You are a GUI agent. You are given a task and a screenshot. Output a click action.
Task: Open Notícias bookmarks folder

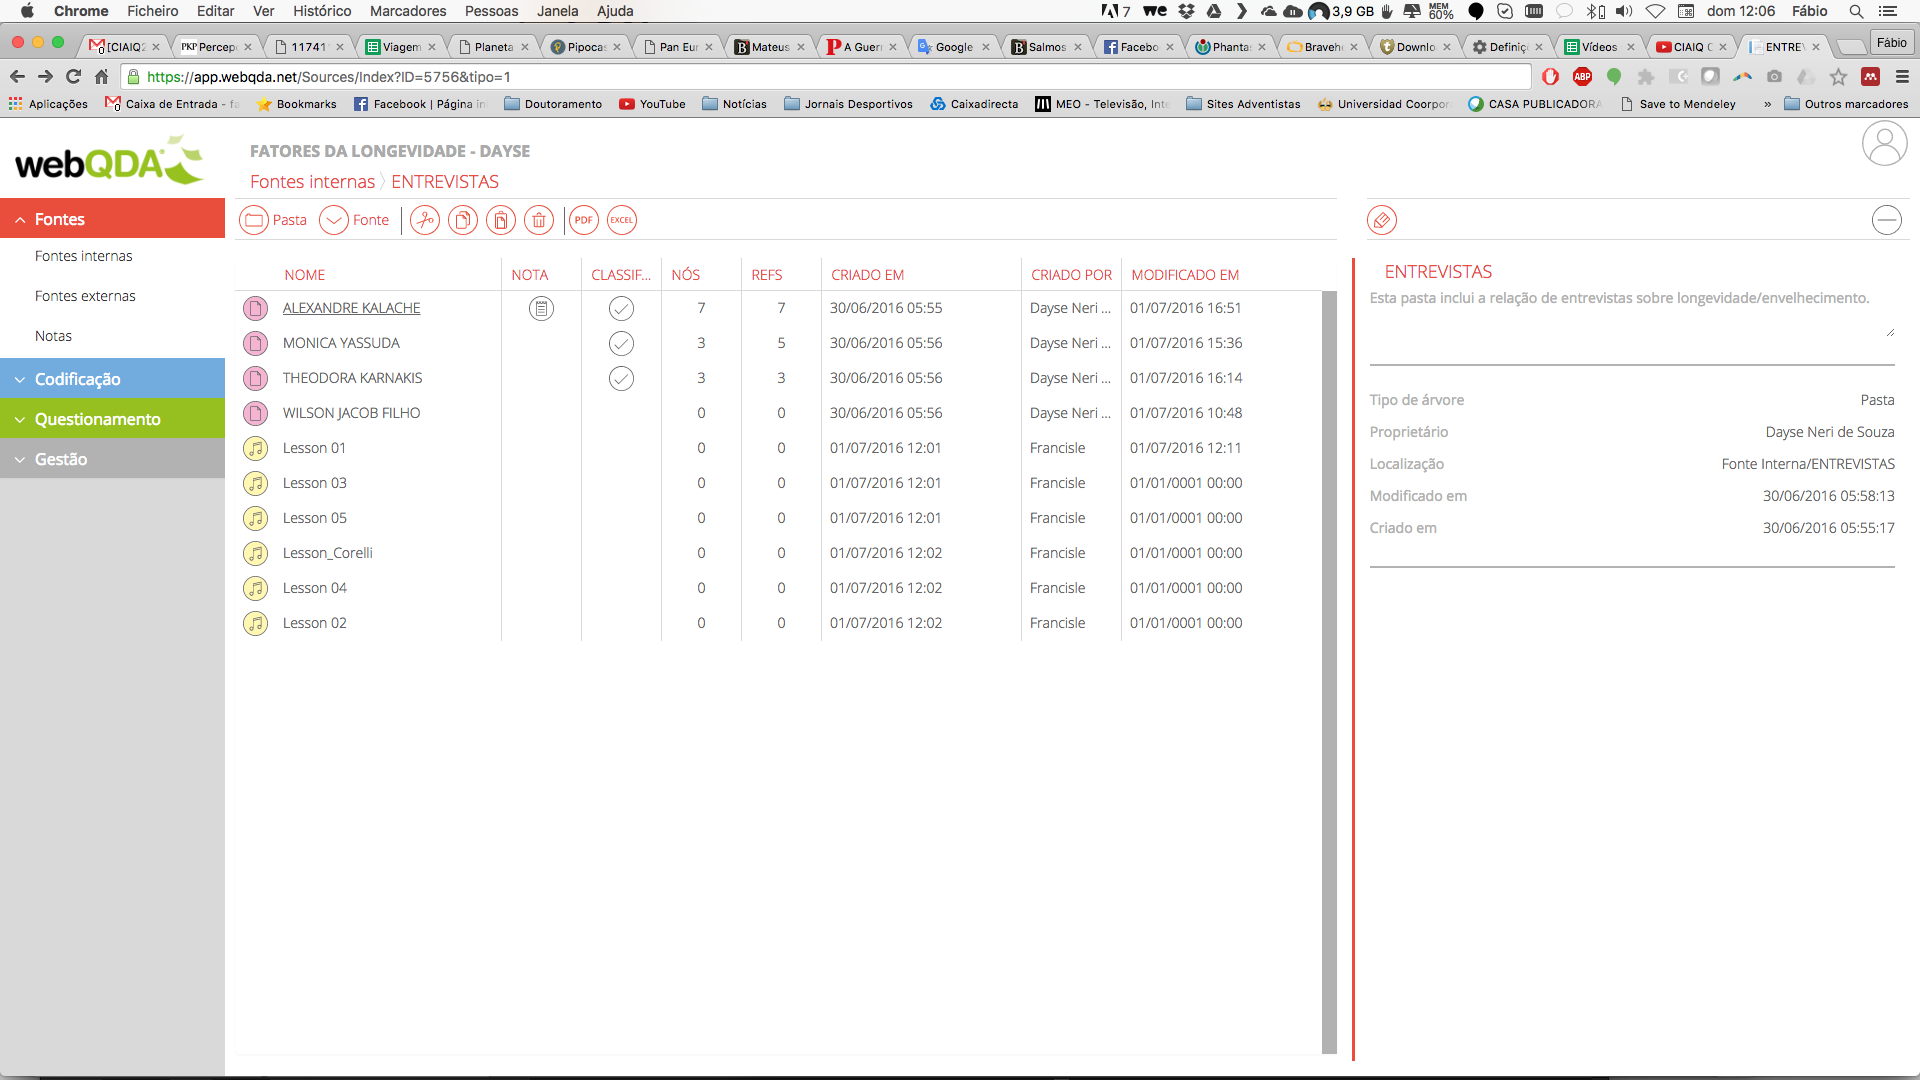coord(734,104)
